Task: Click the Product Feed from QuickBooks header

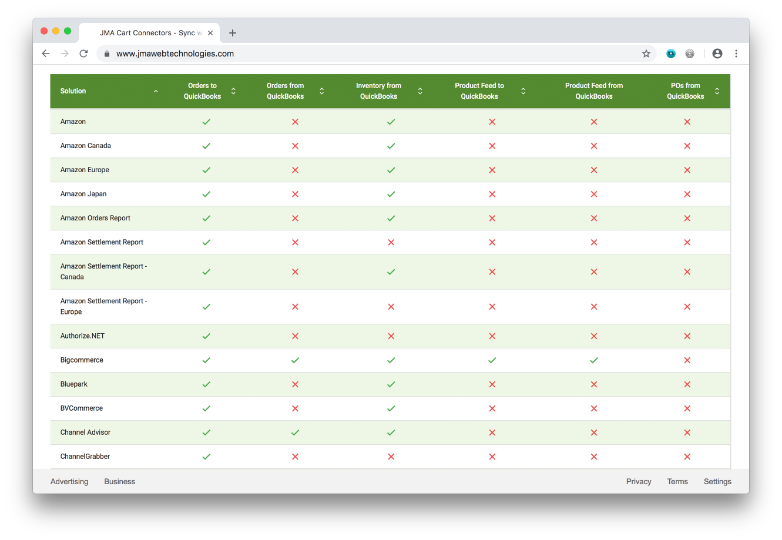Action: [593, 91]
